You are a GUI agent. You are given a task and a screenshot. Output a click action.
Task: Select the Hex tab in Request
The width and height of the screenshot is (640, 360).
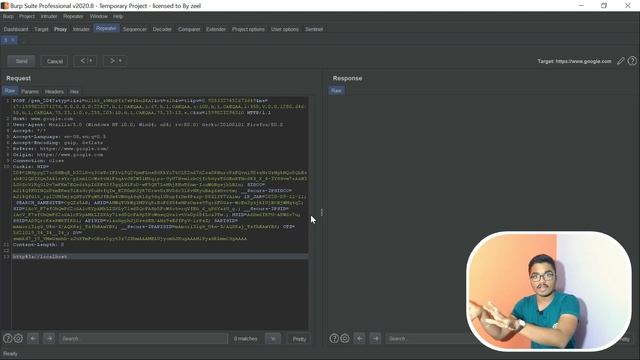point(74,92)
